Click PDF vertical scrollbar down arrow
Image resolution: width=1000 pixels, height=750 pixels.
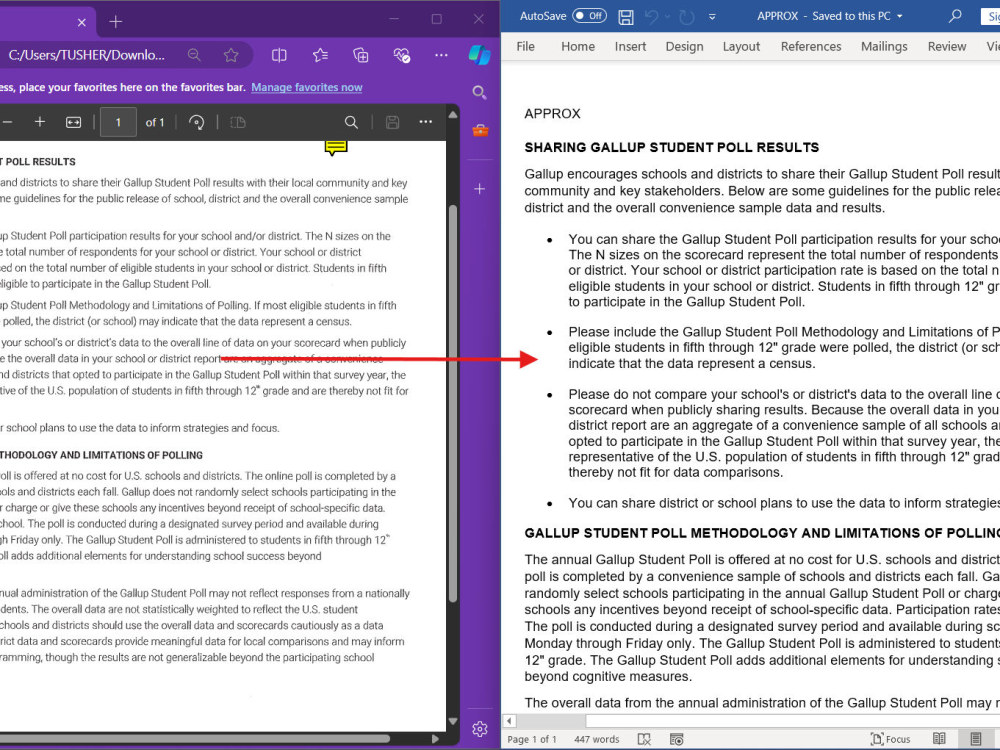[x=453, y=721]
